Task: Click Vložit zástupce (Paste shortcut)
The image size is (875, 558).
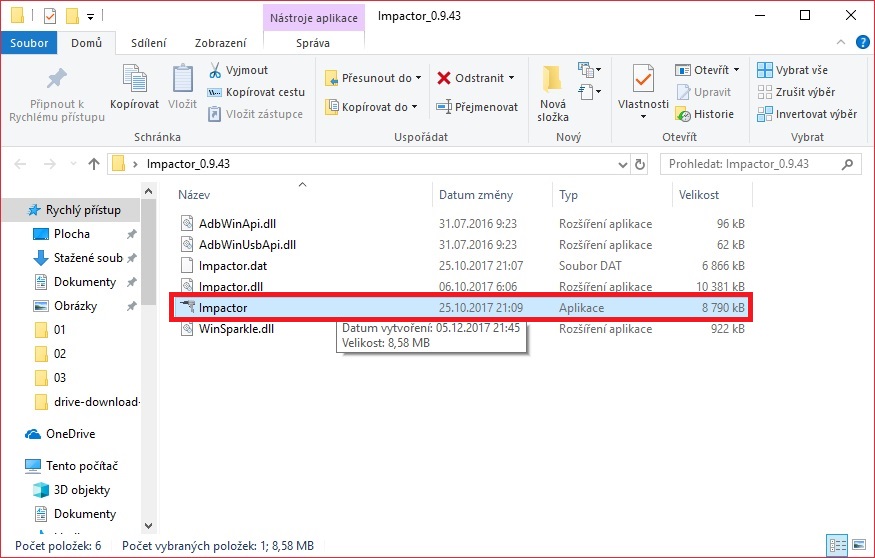Action: point(256,114)
